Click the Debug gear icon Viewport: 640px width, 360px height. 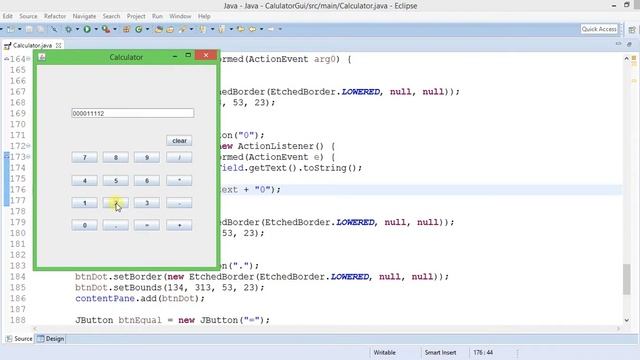click(x=68, y=29)
